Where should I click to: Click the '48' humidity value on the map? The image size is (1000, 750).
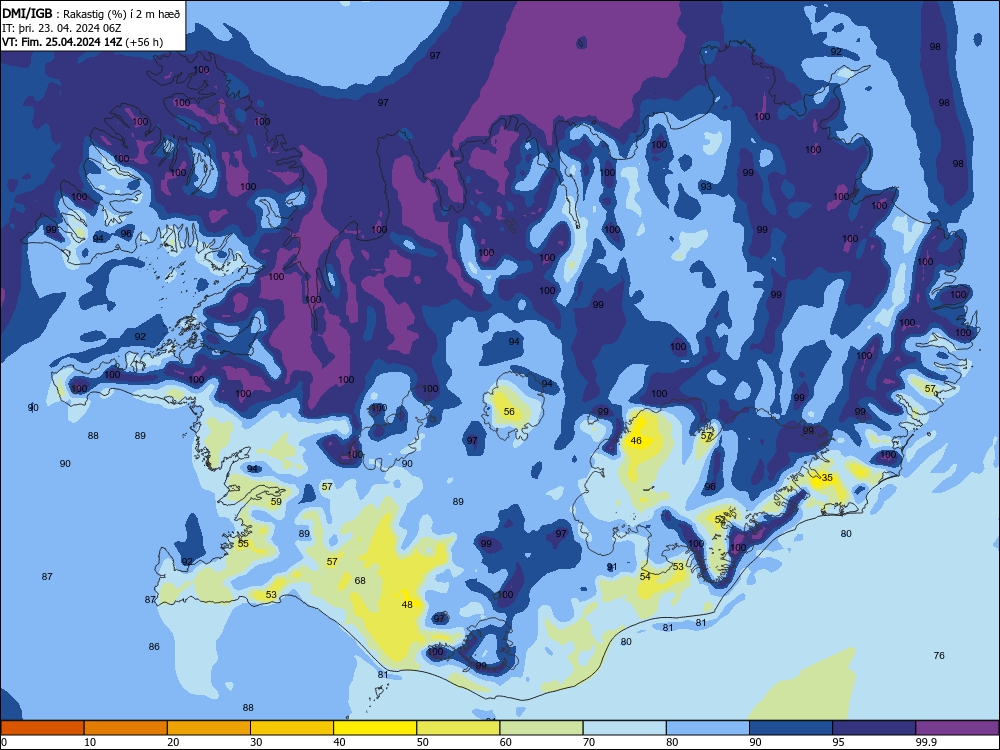pos(407,605)
